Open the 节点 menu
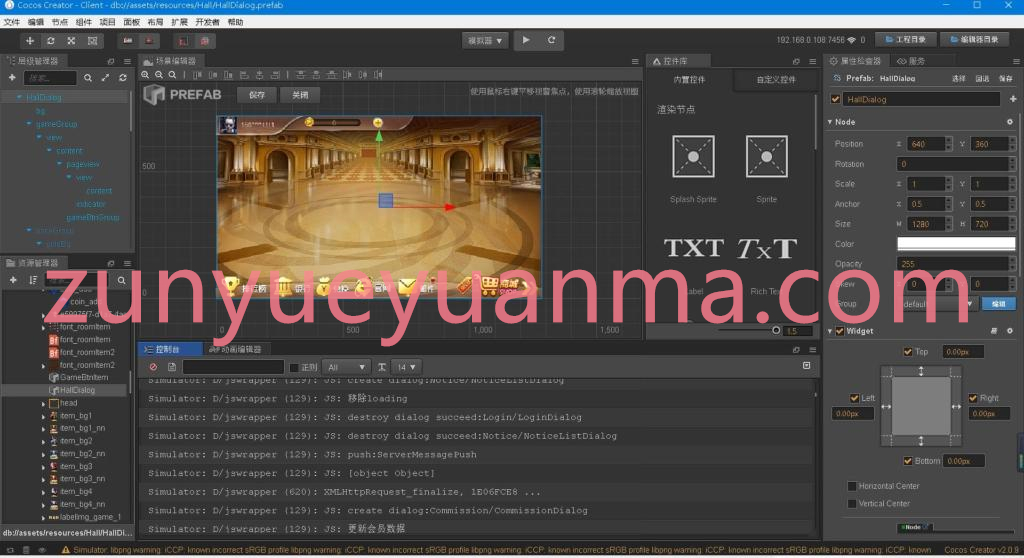Image resolution: width=1024 pixels, height=558 pixels. click(x=59, y=22)
